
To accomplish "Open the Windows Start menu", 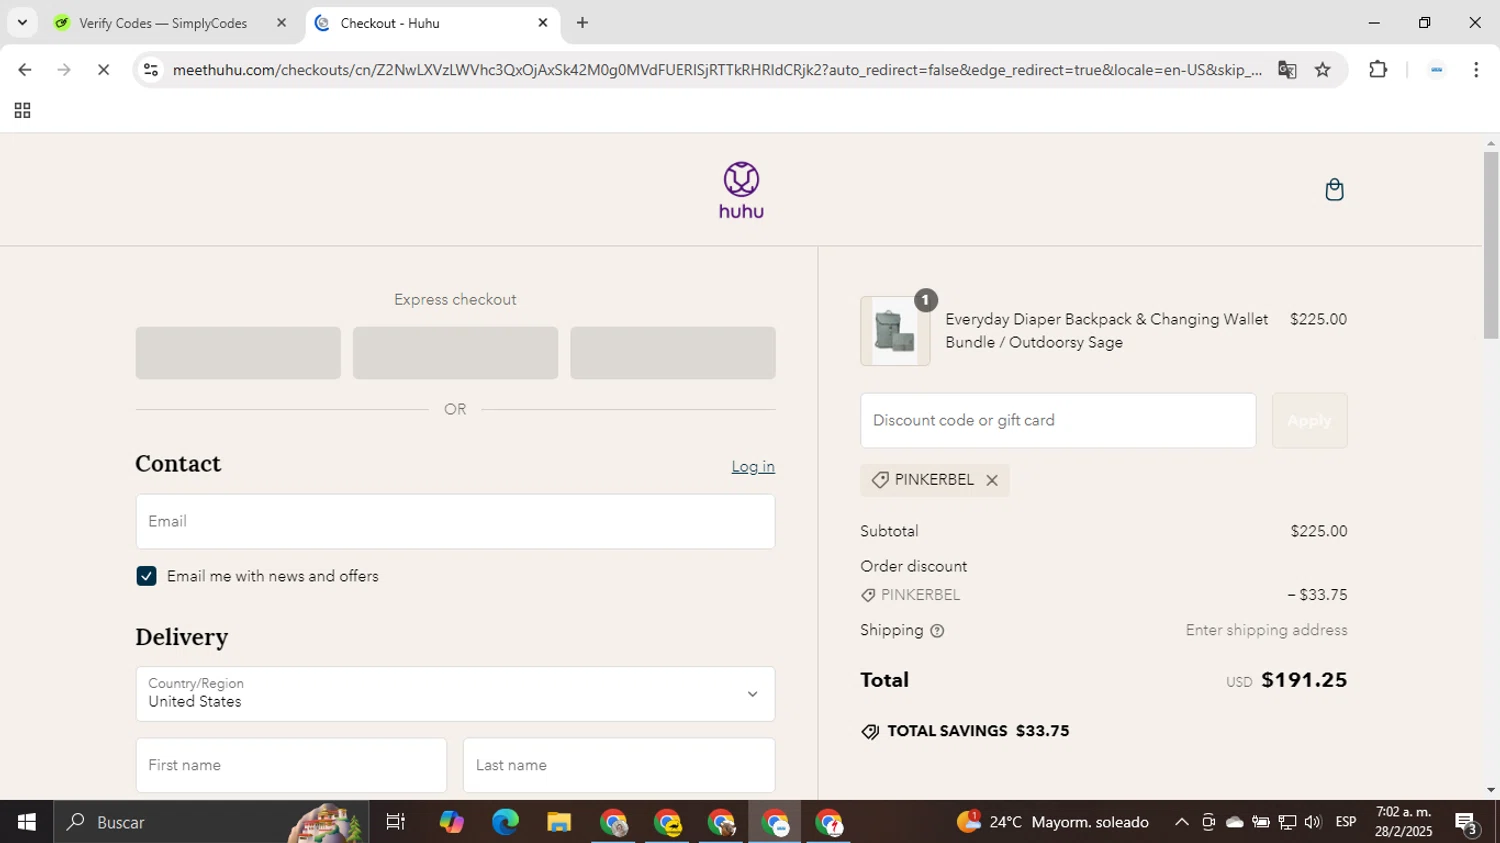I will pos(26,822).
